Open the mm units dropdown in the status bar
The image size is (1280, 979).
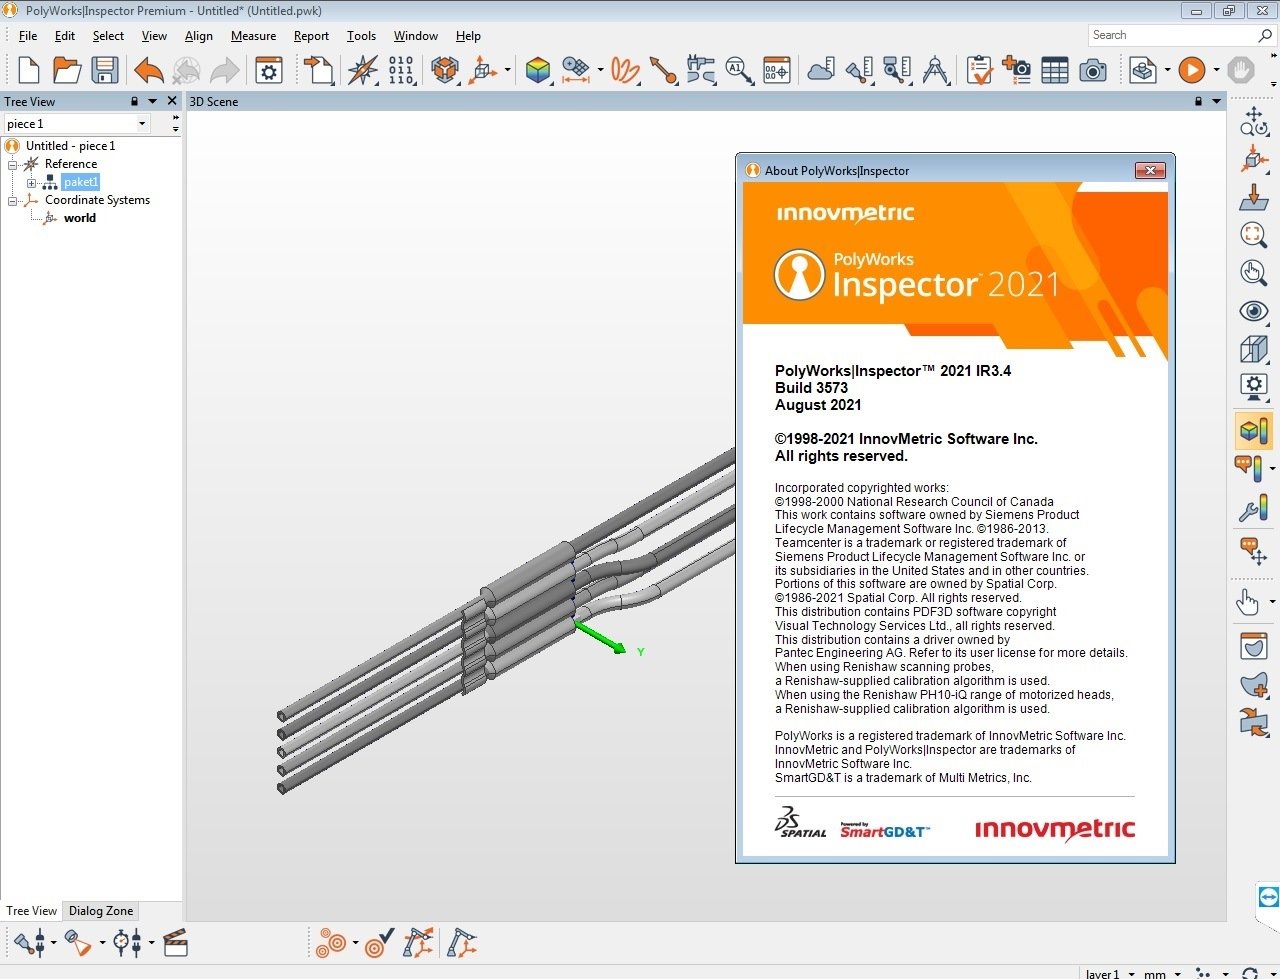[1178, 973]
